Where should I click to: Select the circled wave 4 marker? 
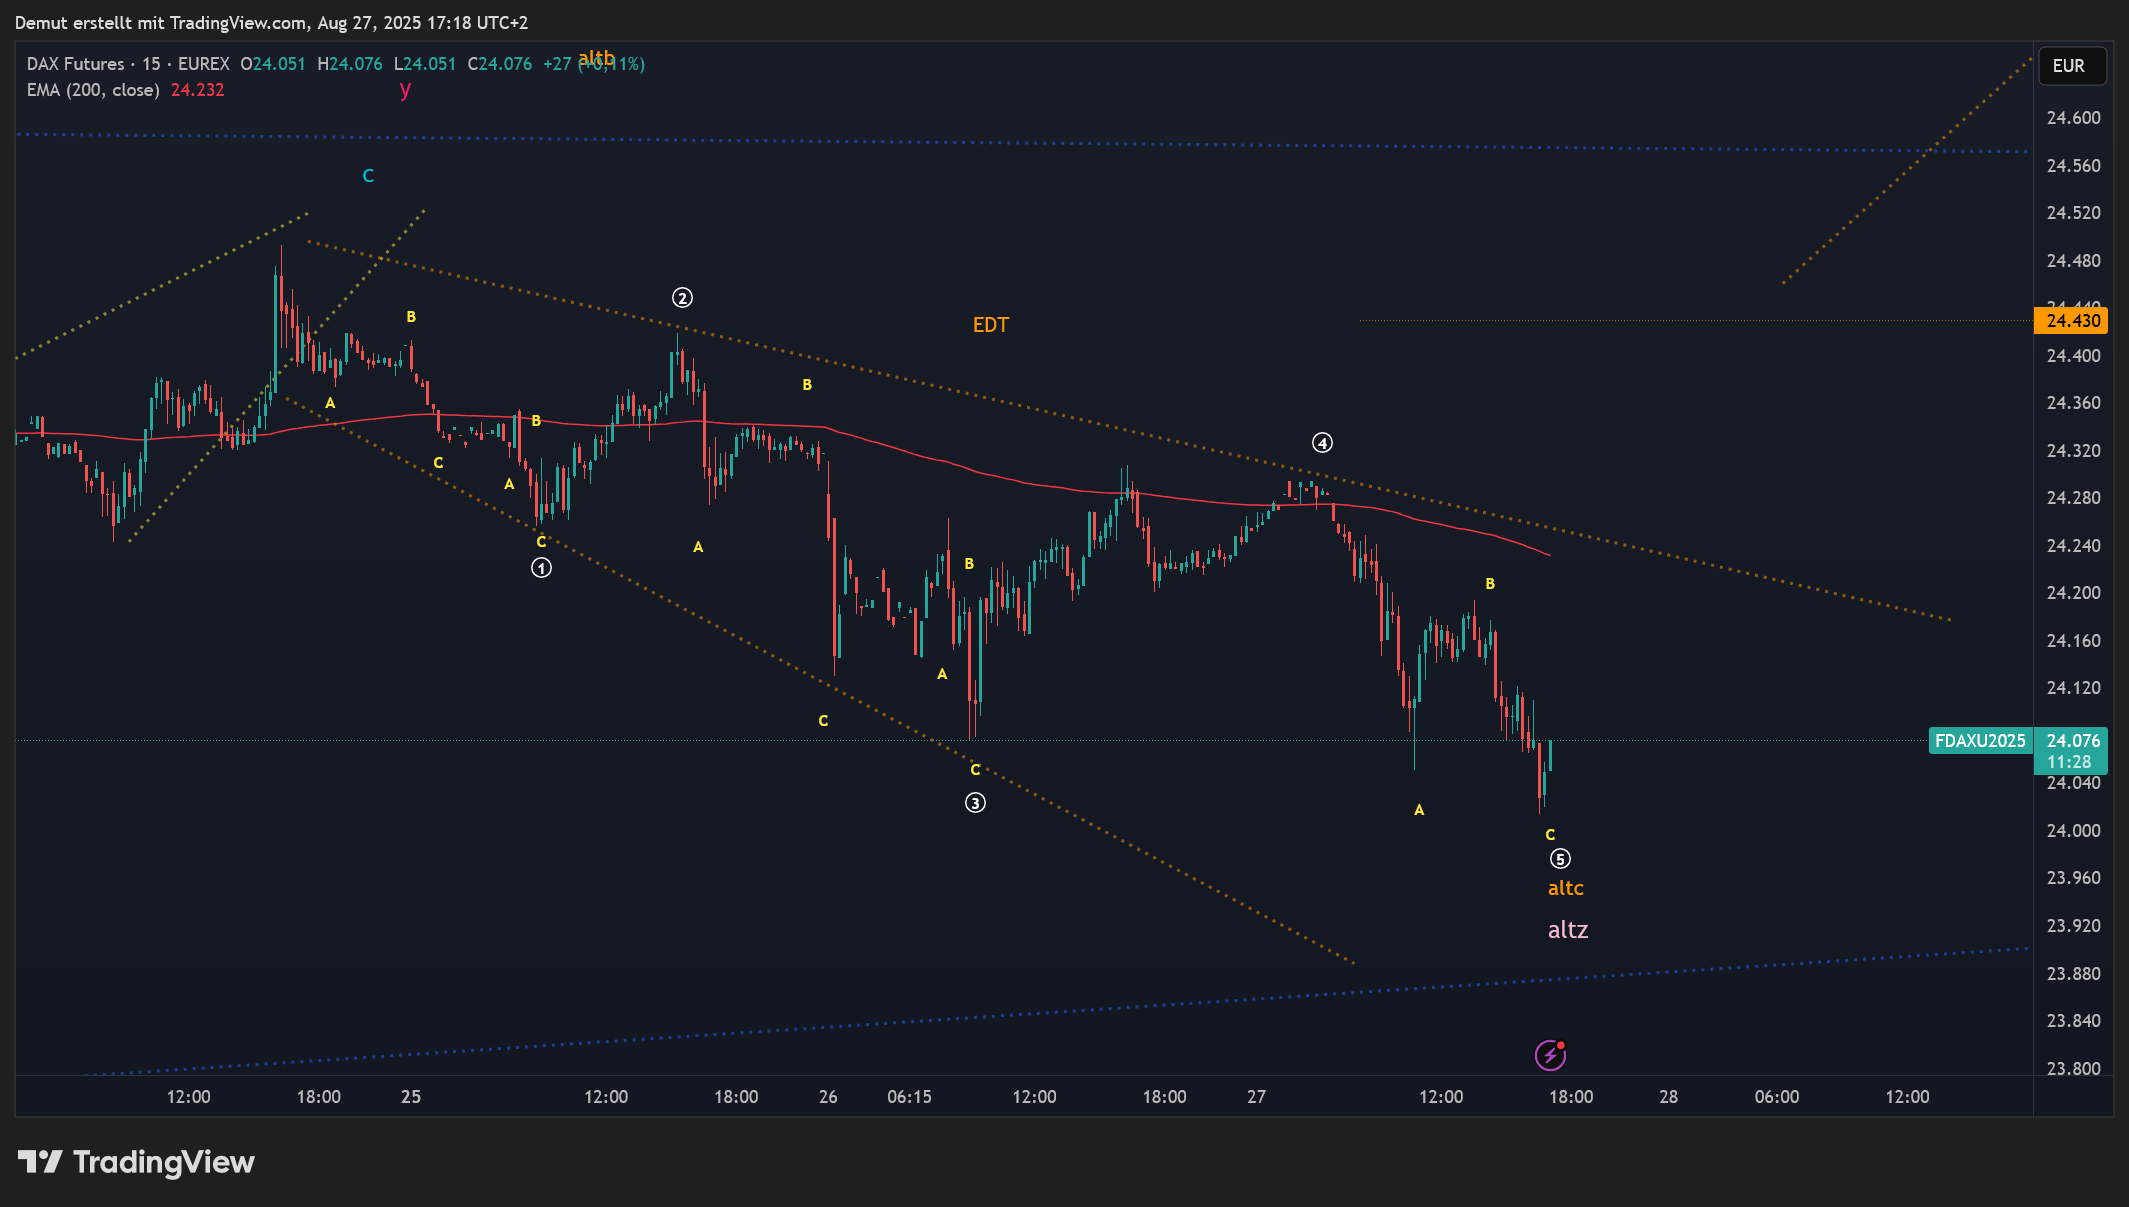[x=1322, y=443]
